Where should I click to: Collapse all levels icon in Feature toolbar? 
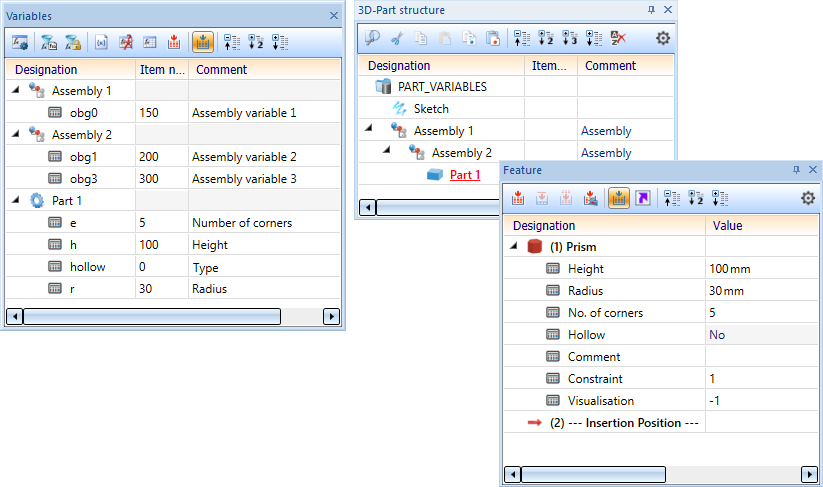coord(671,198)
